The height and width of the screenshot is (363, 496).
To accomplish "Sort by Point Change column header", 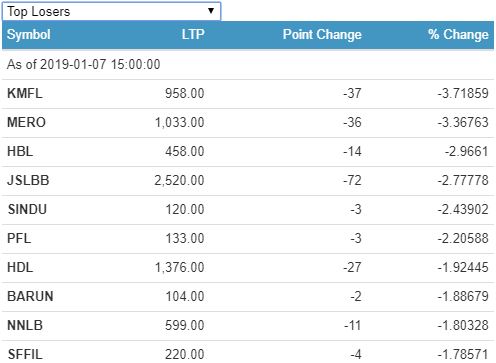I will (x=322, y=34).
